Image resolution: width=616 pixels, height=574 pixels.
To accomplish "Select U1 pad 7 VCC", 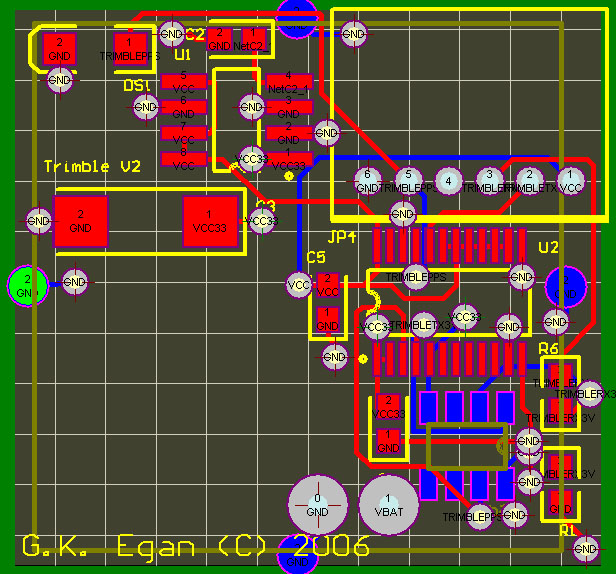I will coord(183,133).
